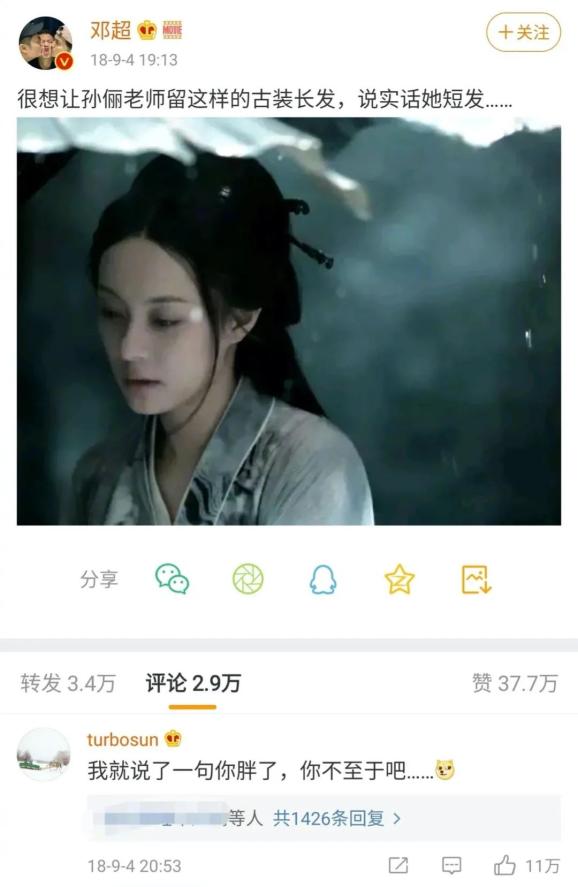
Task: Save post image with download icon
Action: coord(476,579)
